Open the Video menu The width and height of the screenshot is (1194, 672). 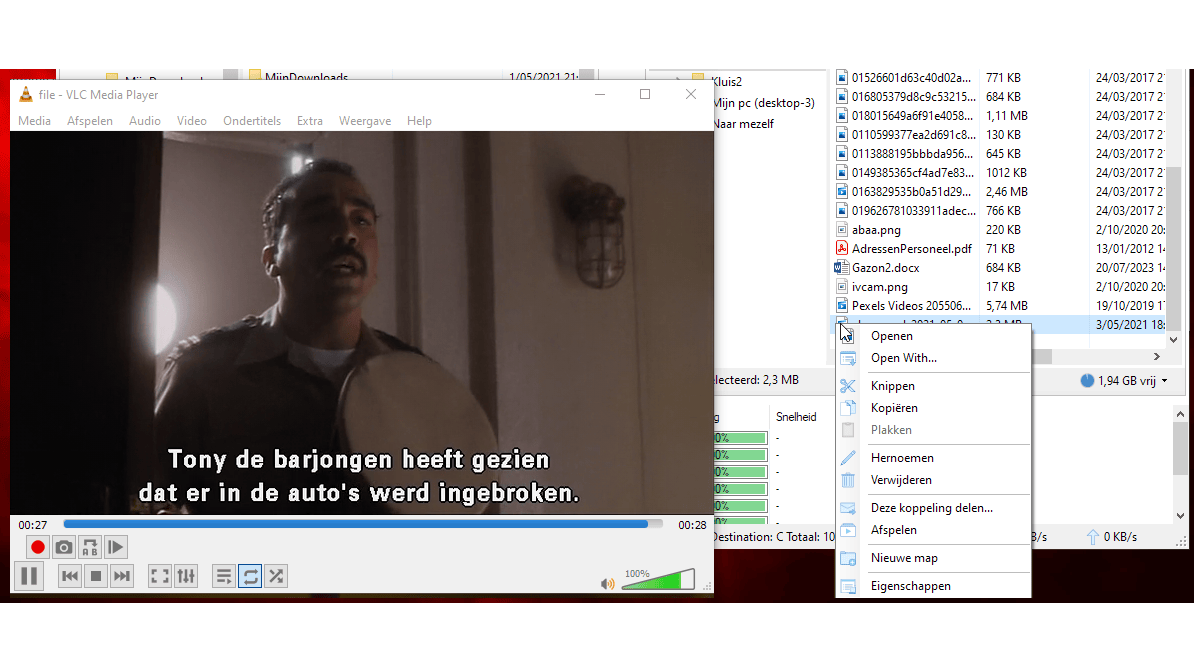[192, 120]
